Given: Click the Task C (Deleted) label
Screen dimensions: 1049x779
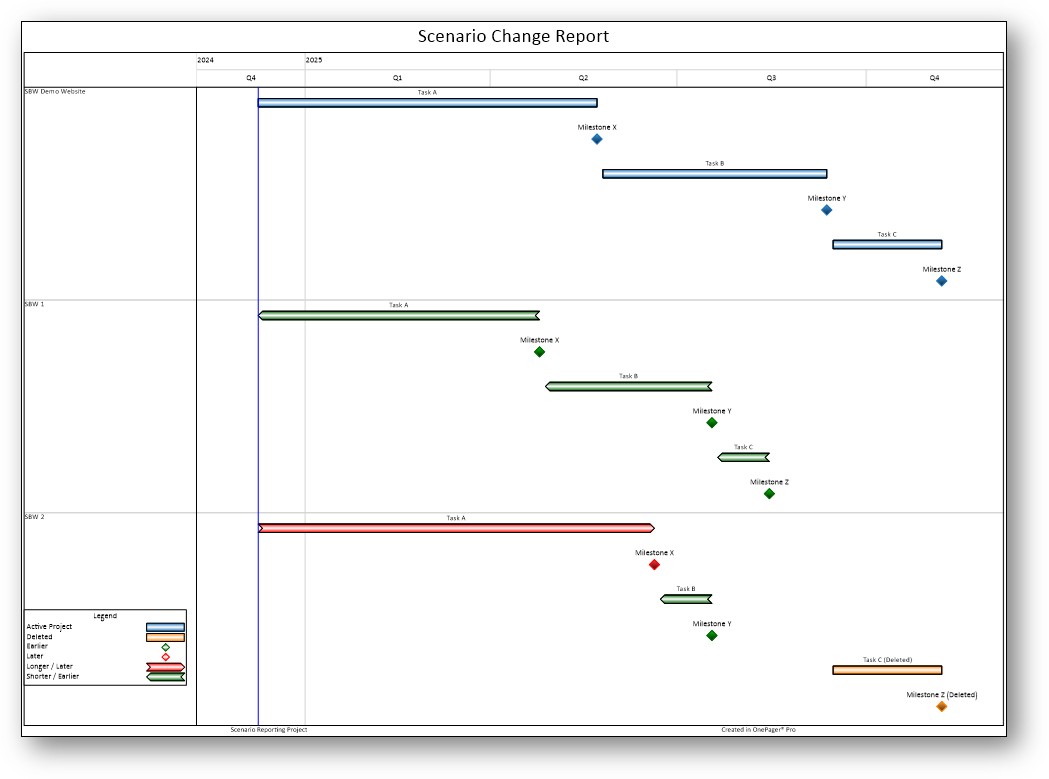Looking at the screenshot, I should [887, 660].
